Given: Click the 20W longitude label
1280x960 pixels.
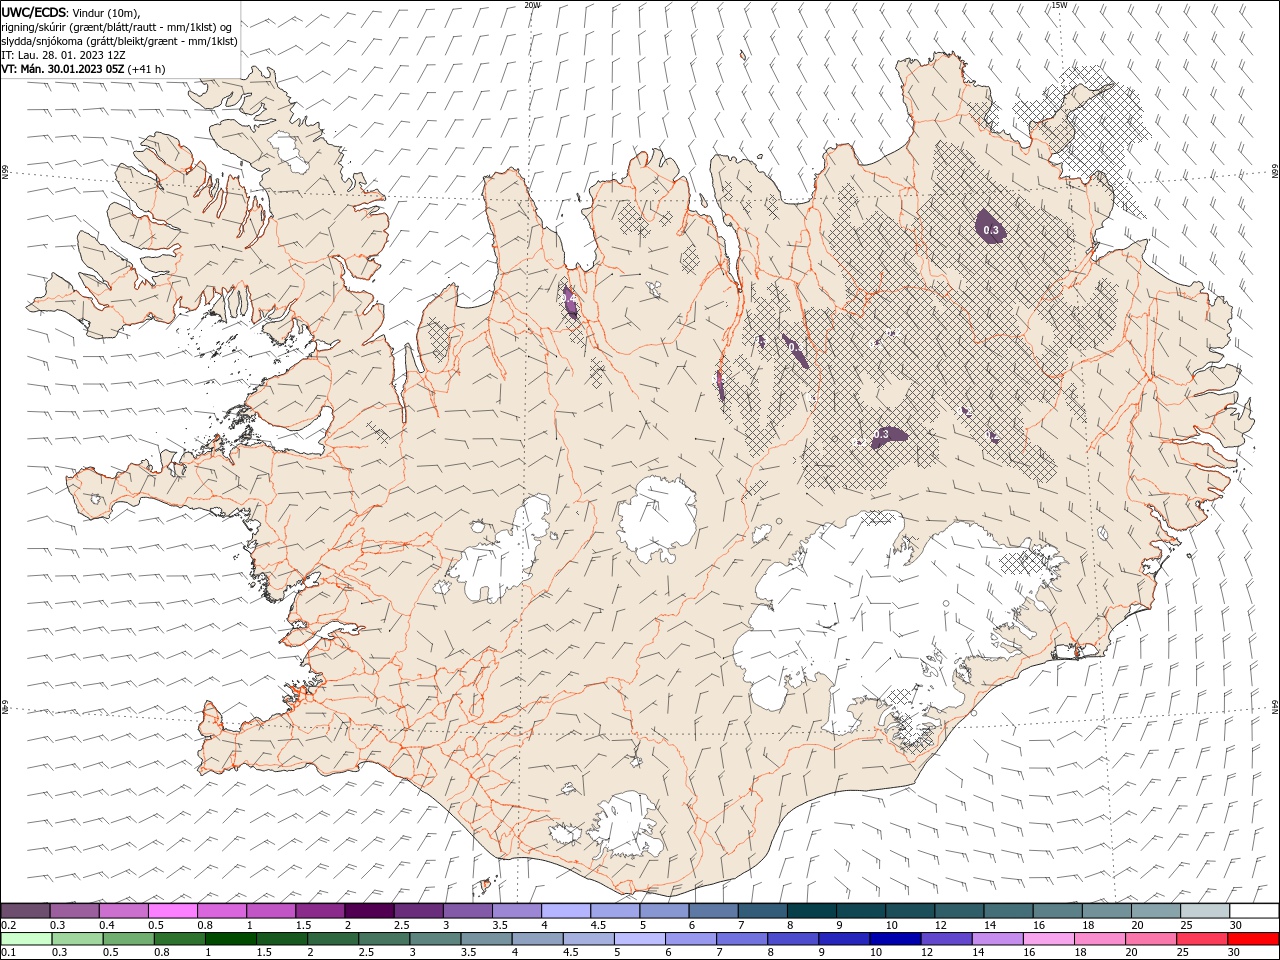Looking at the screenshot, I should pyautogui.click(x=532, y=5).
